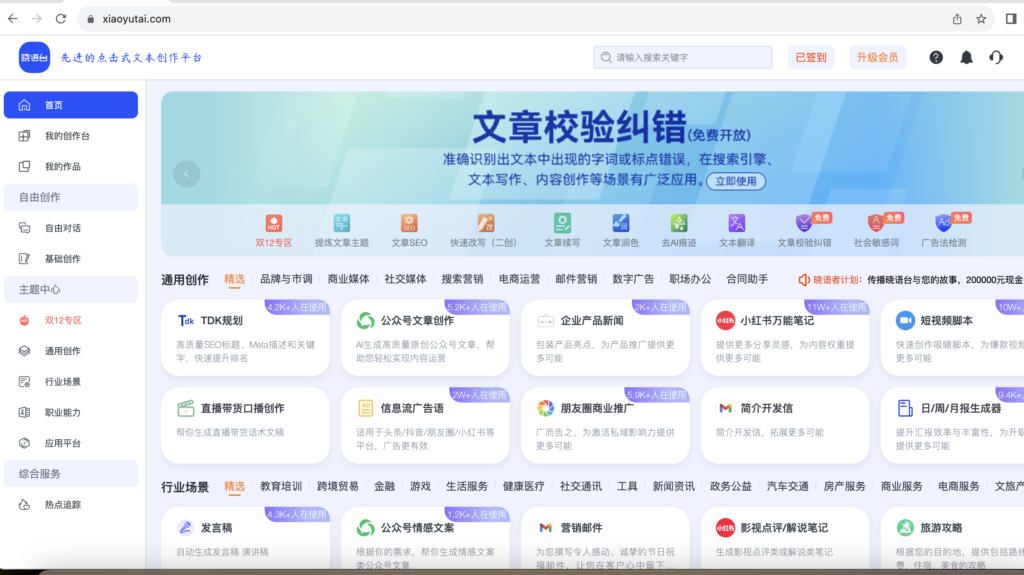Click the 升级会员 upgrade button

(877, 58)
